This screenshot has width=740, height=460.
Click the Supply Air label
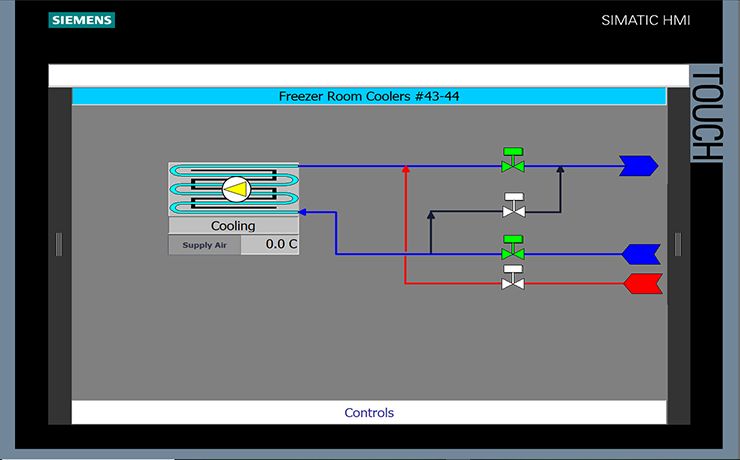click(204, 245)
